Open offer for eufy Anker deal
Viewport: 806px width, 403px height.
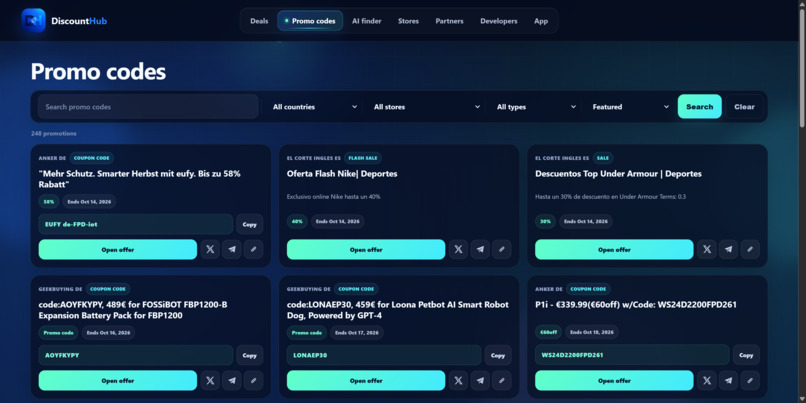tap(118, 249)
